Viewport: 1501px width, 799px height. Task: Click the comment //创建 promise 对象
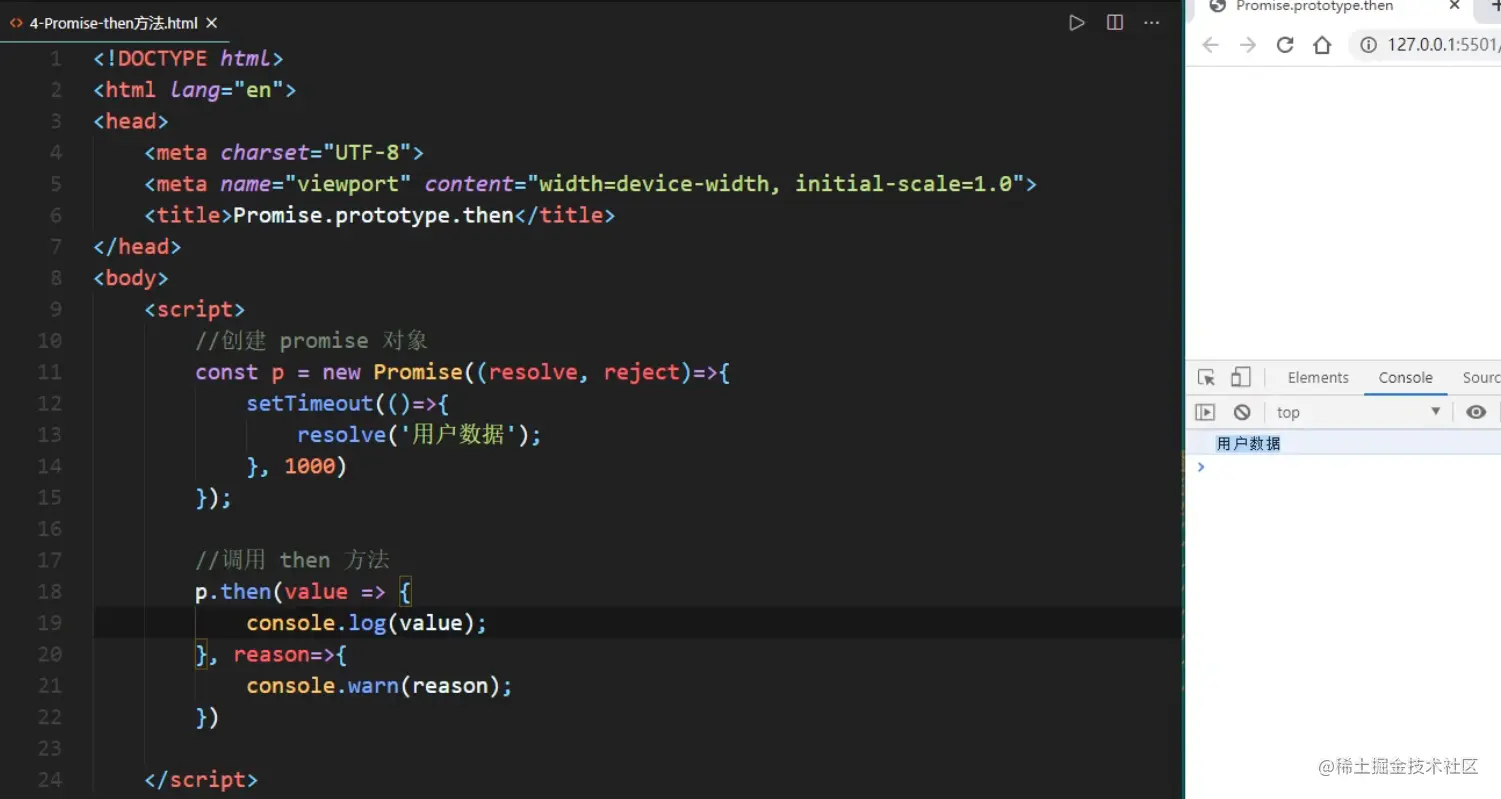pos(311,341)
